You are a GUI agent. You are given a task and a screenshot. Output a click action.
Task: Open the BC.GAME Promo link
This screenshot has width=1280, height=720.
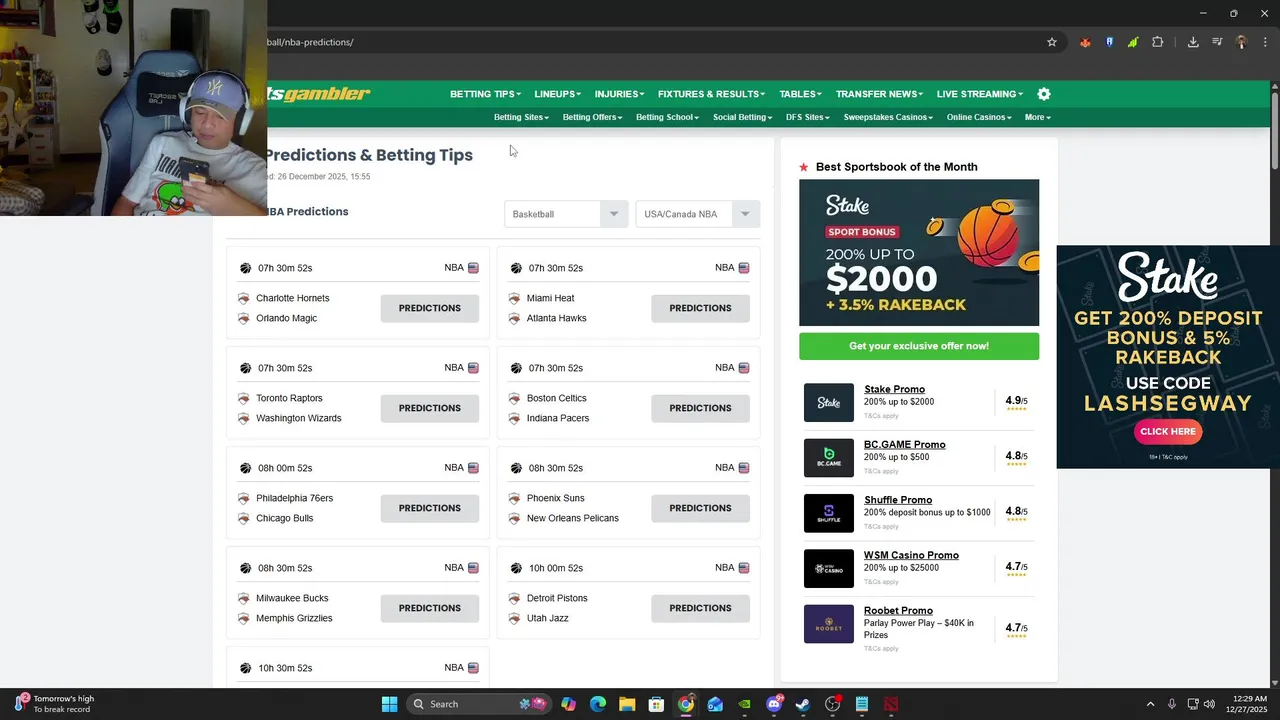[x=904, y=444]
